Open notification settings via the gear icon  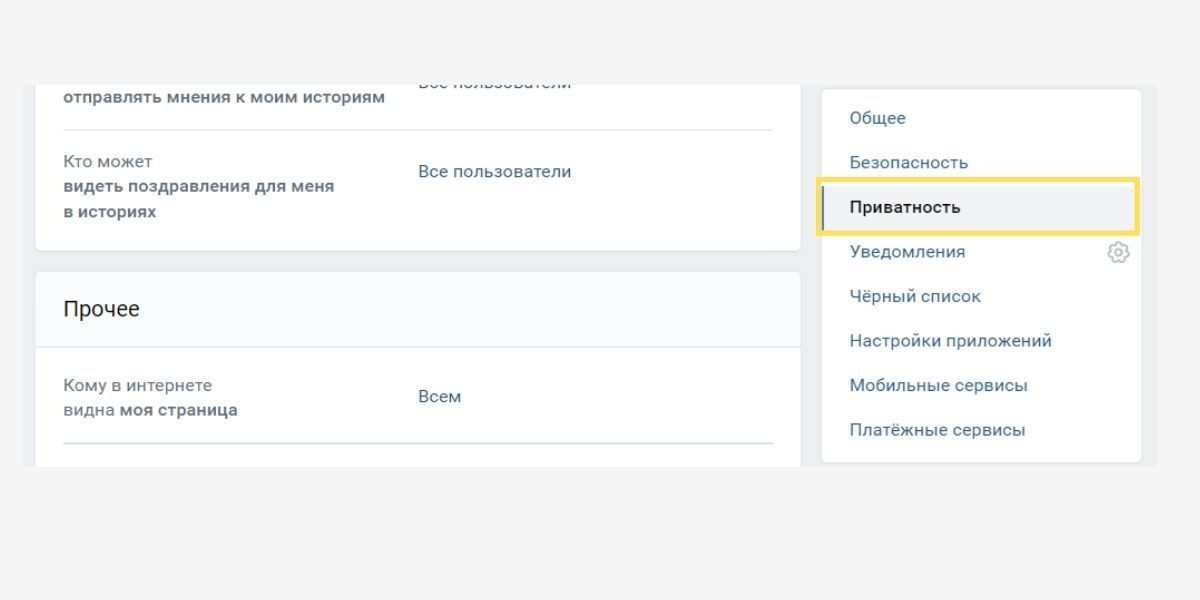pyautogui.click(x=1118, y=253)
